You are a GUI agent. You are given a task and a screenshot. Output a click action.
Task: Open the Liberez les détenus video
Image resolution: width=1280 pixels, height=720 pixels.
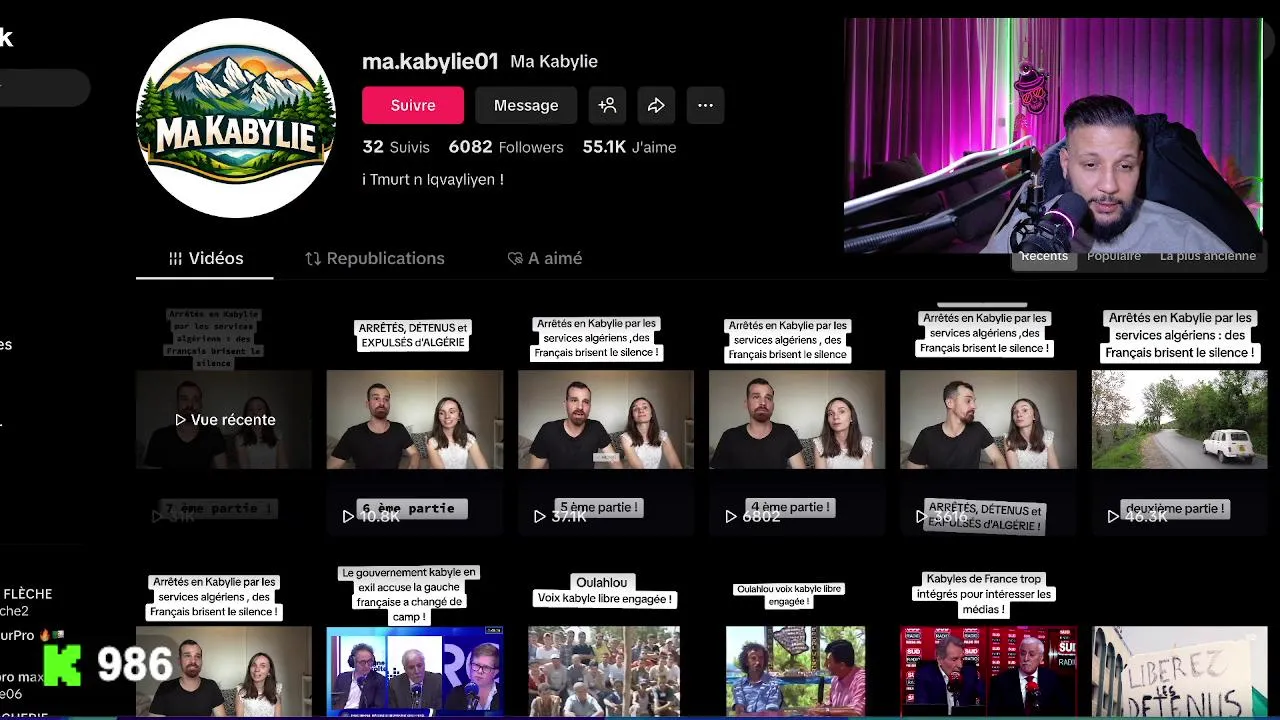click(1180, 672)
